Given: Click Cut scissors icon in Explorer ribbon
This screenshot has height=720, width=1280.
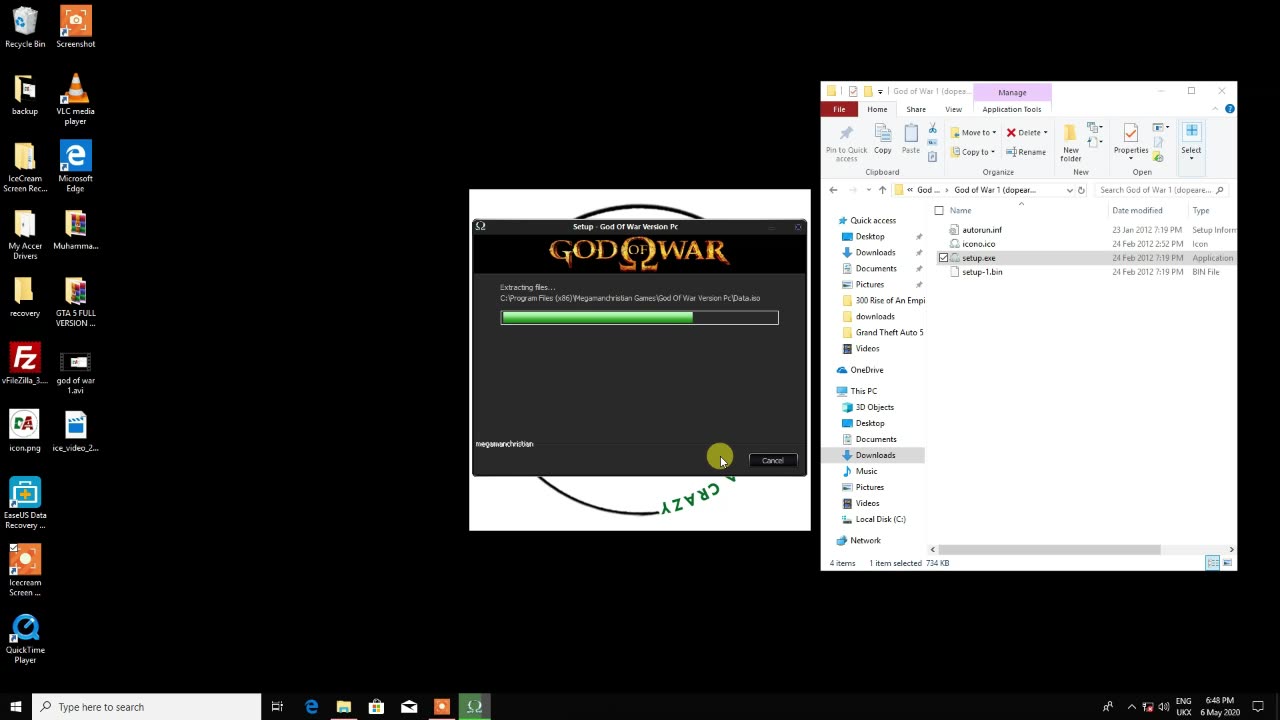Looking at the screenshot, I should 932,129.
